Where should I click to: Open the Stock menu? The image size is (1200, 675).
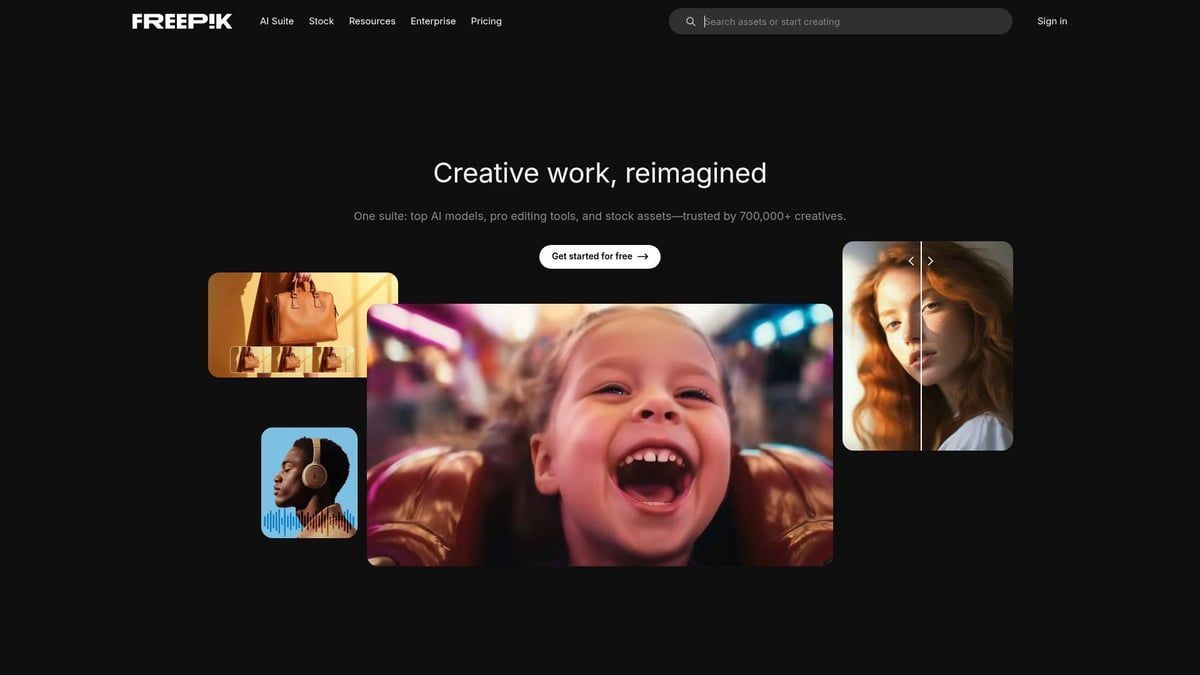(x=321, y=21)
